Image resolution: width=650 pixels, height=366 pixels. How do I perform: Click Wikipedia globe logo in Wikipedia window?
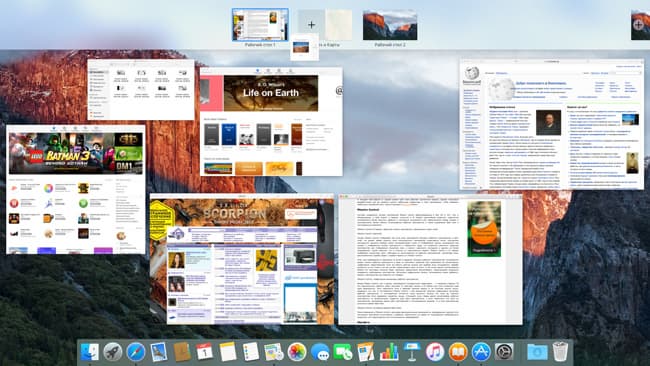(x=472, y=75)
